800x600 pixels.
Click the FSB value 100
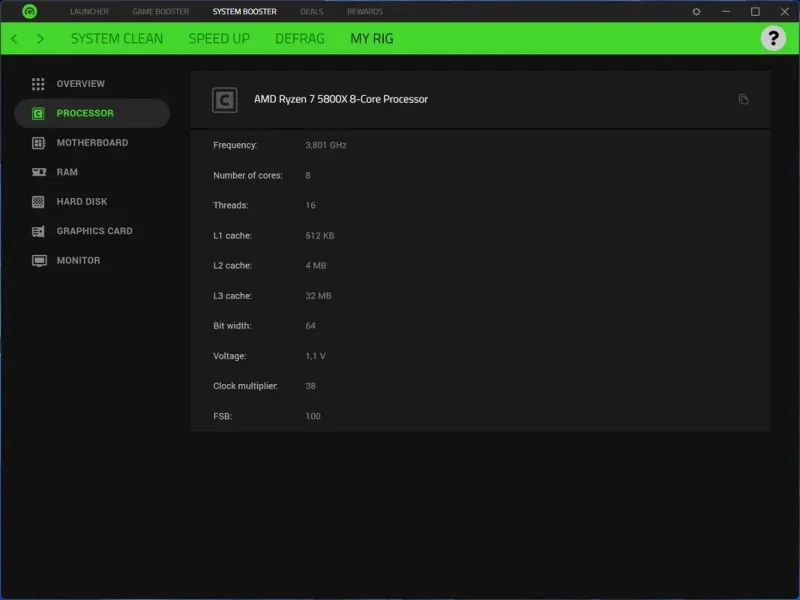pyautogui.click(x=313, y=416)
